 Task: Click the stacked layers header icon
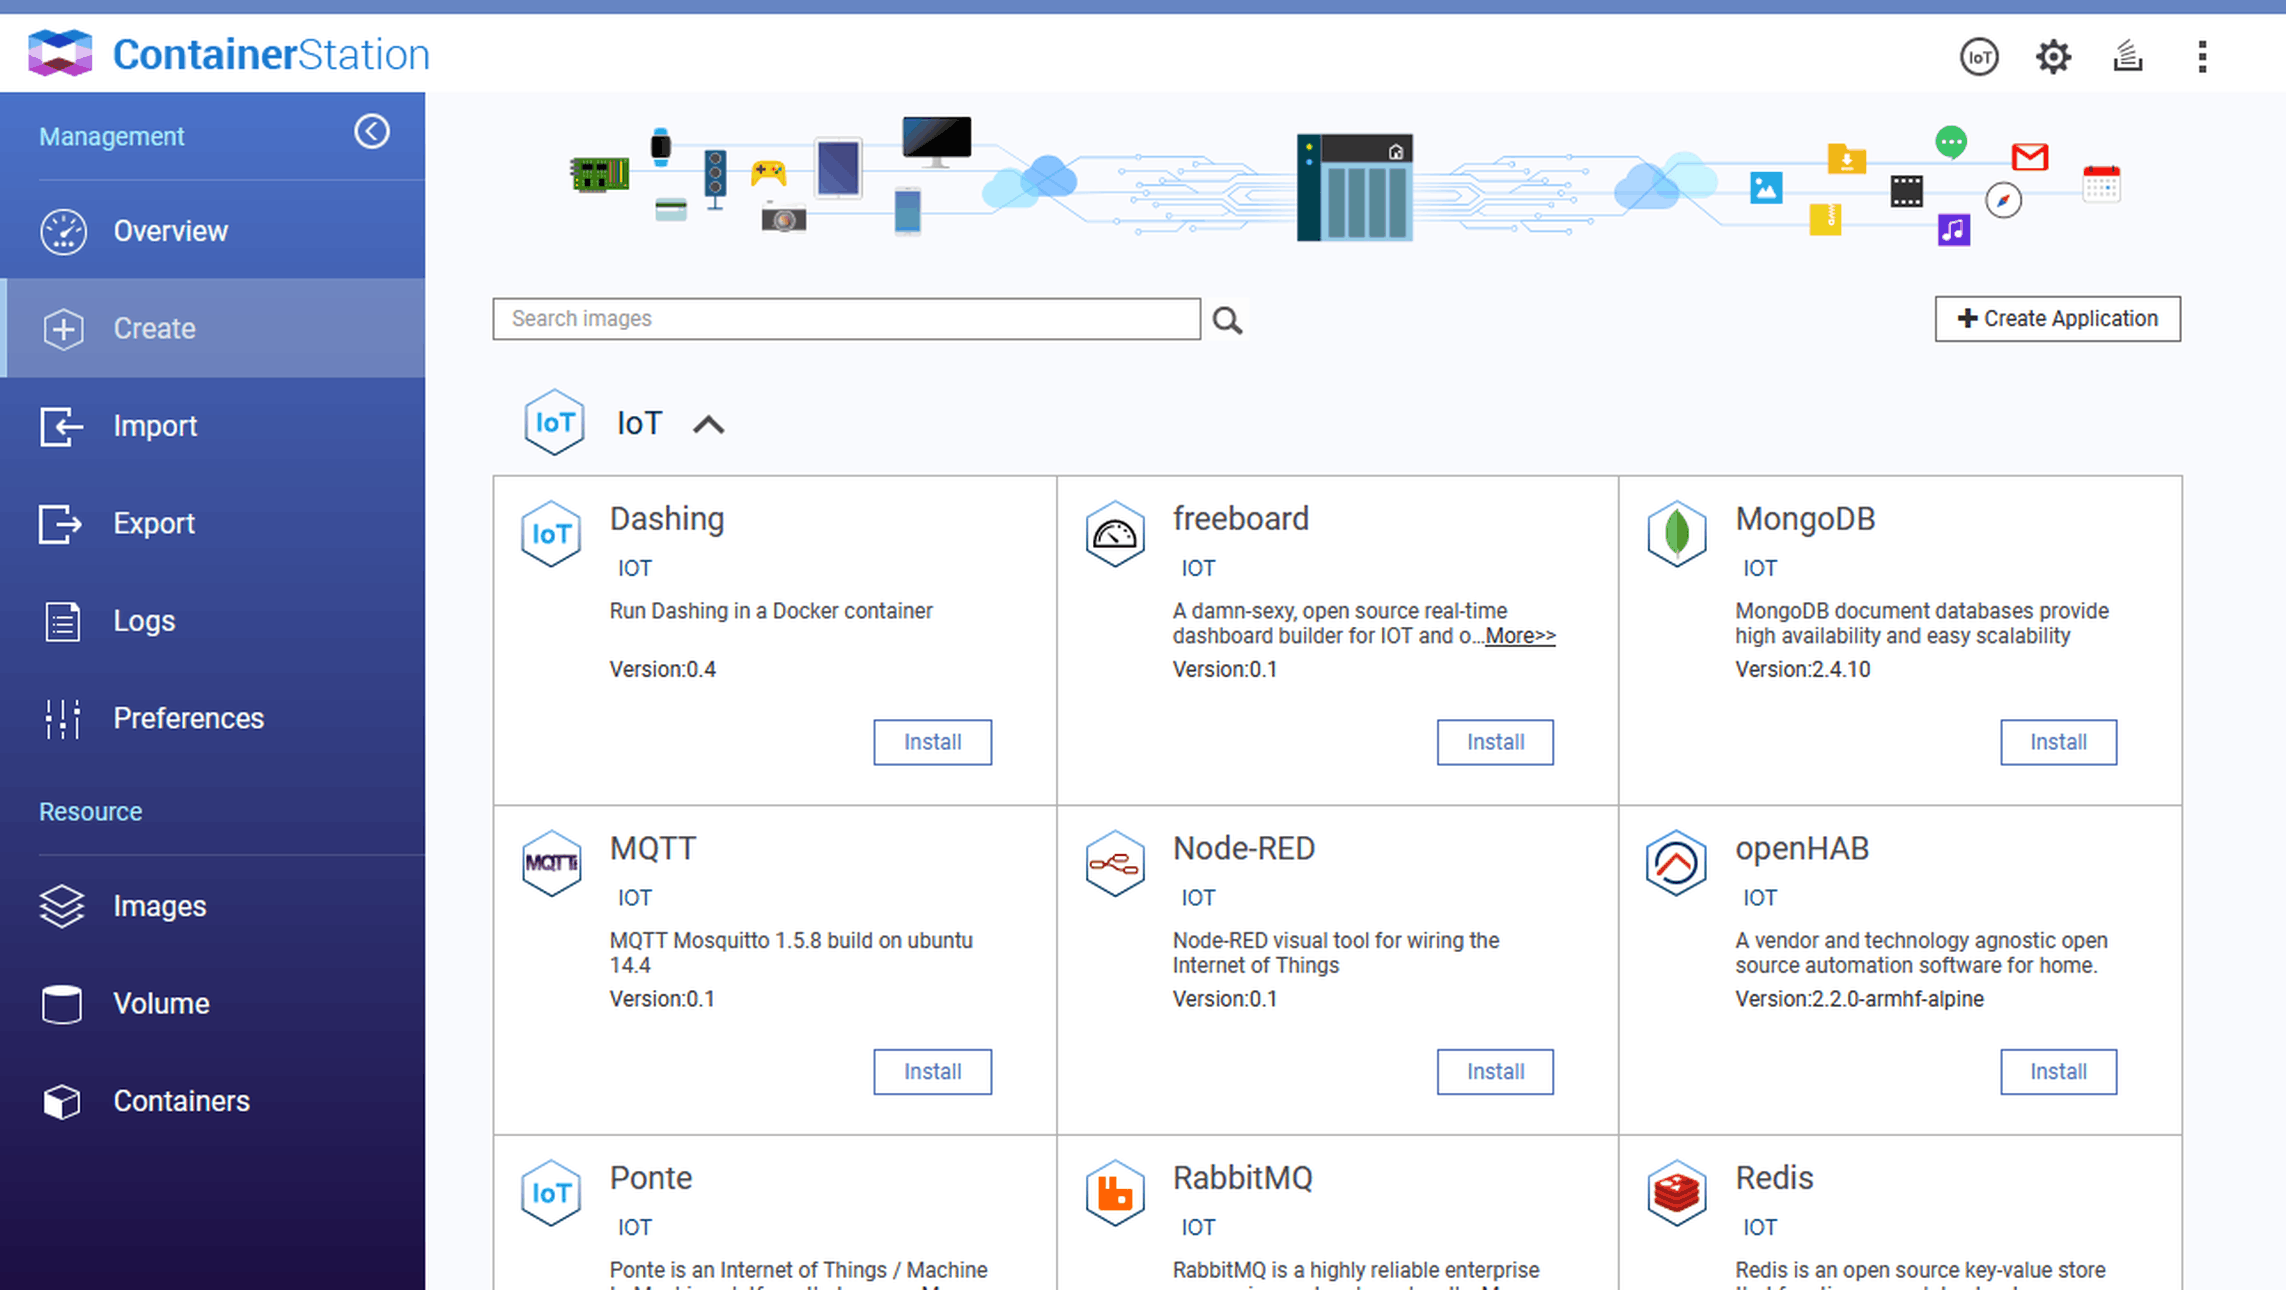2127,57
